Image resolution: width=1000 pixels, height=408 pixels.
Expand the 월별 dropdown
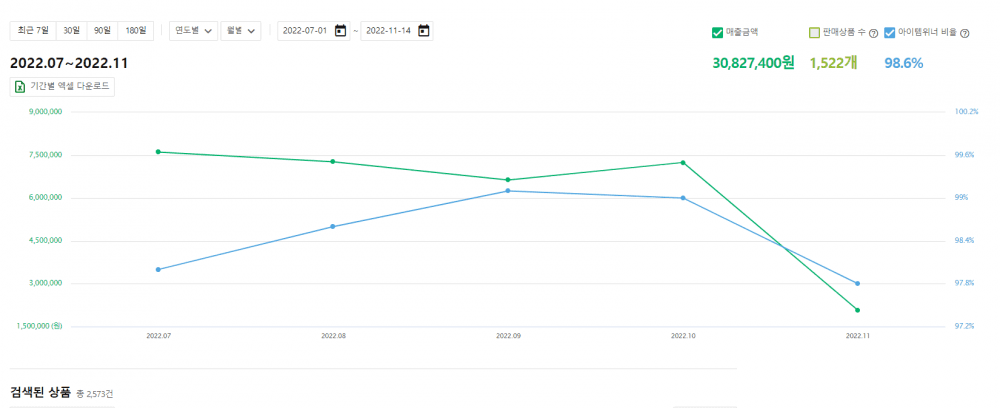(240, 31)
